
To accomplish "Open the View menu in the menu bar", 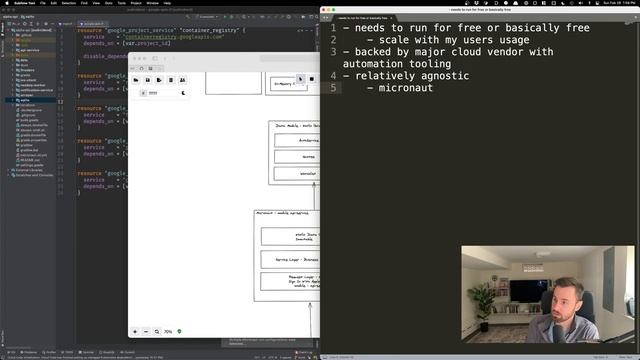I will coord(96,3).
